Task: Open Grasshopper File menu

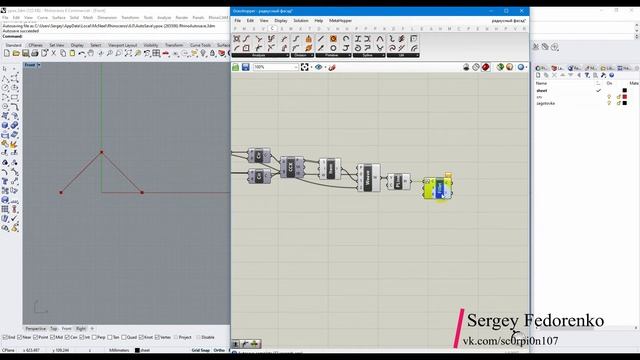Action: 238,20
